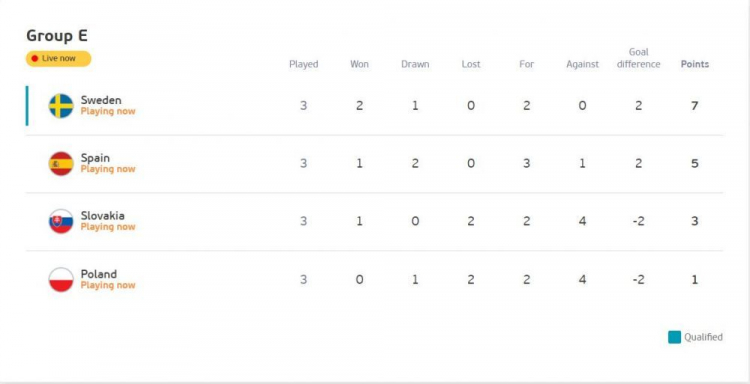Click the Against column header
The height and width of the screenshot is (384, 750).
click(583, 64)
